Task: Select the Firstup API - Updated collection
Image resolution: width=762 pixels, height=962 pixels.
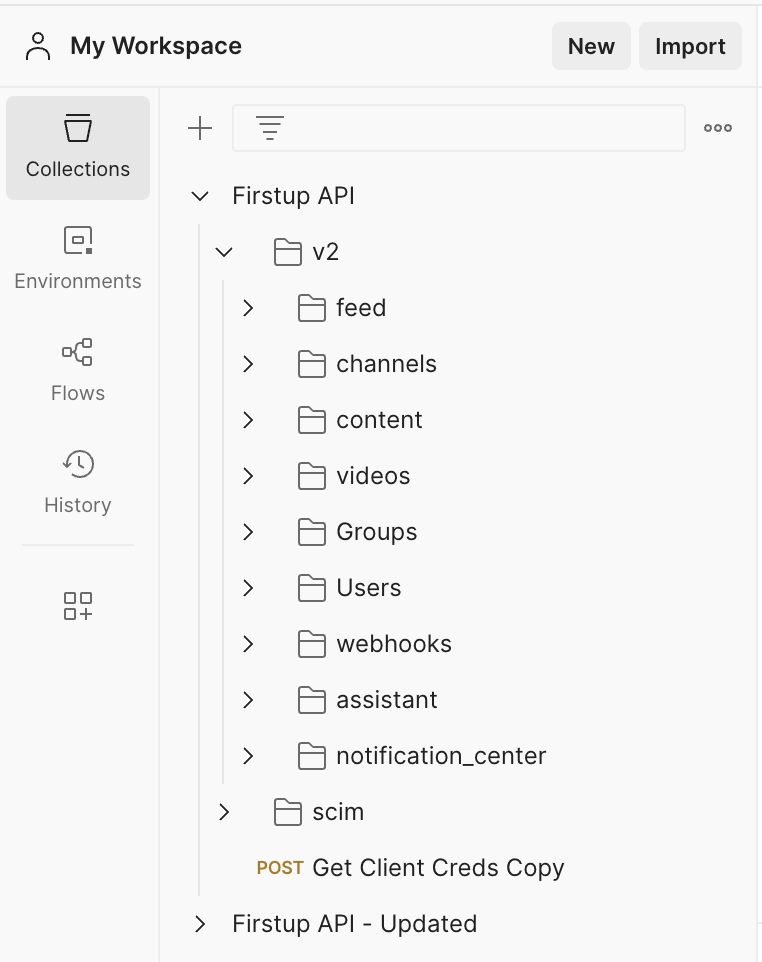Action: pyautogui.click(x=355, y=924)
